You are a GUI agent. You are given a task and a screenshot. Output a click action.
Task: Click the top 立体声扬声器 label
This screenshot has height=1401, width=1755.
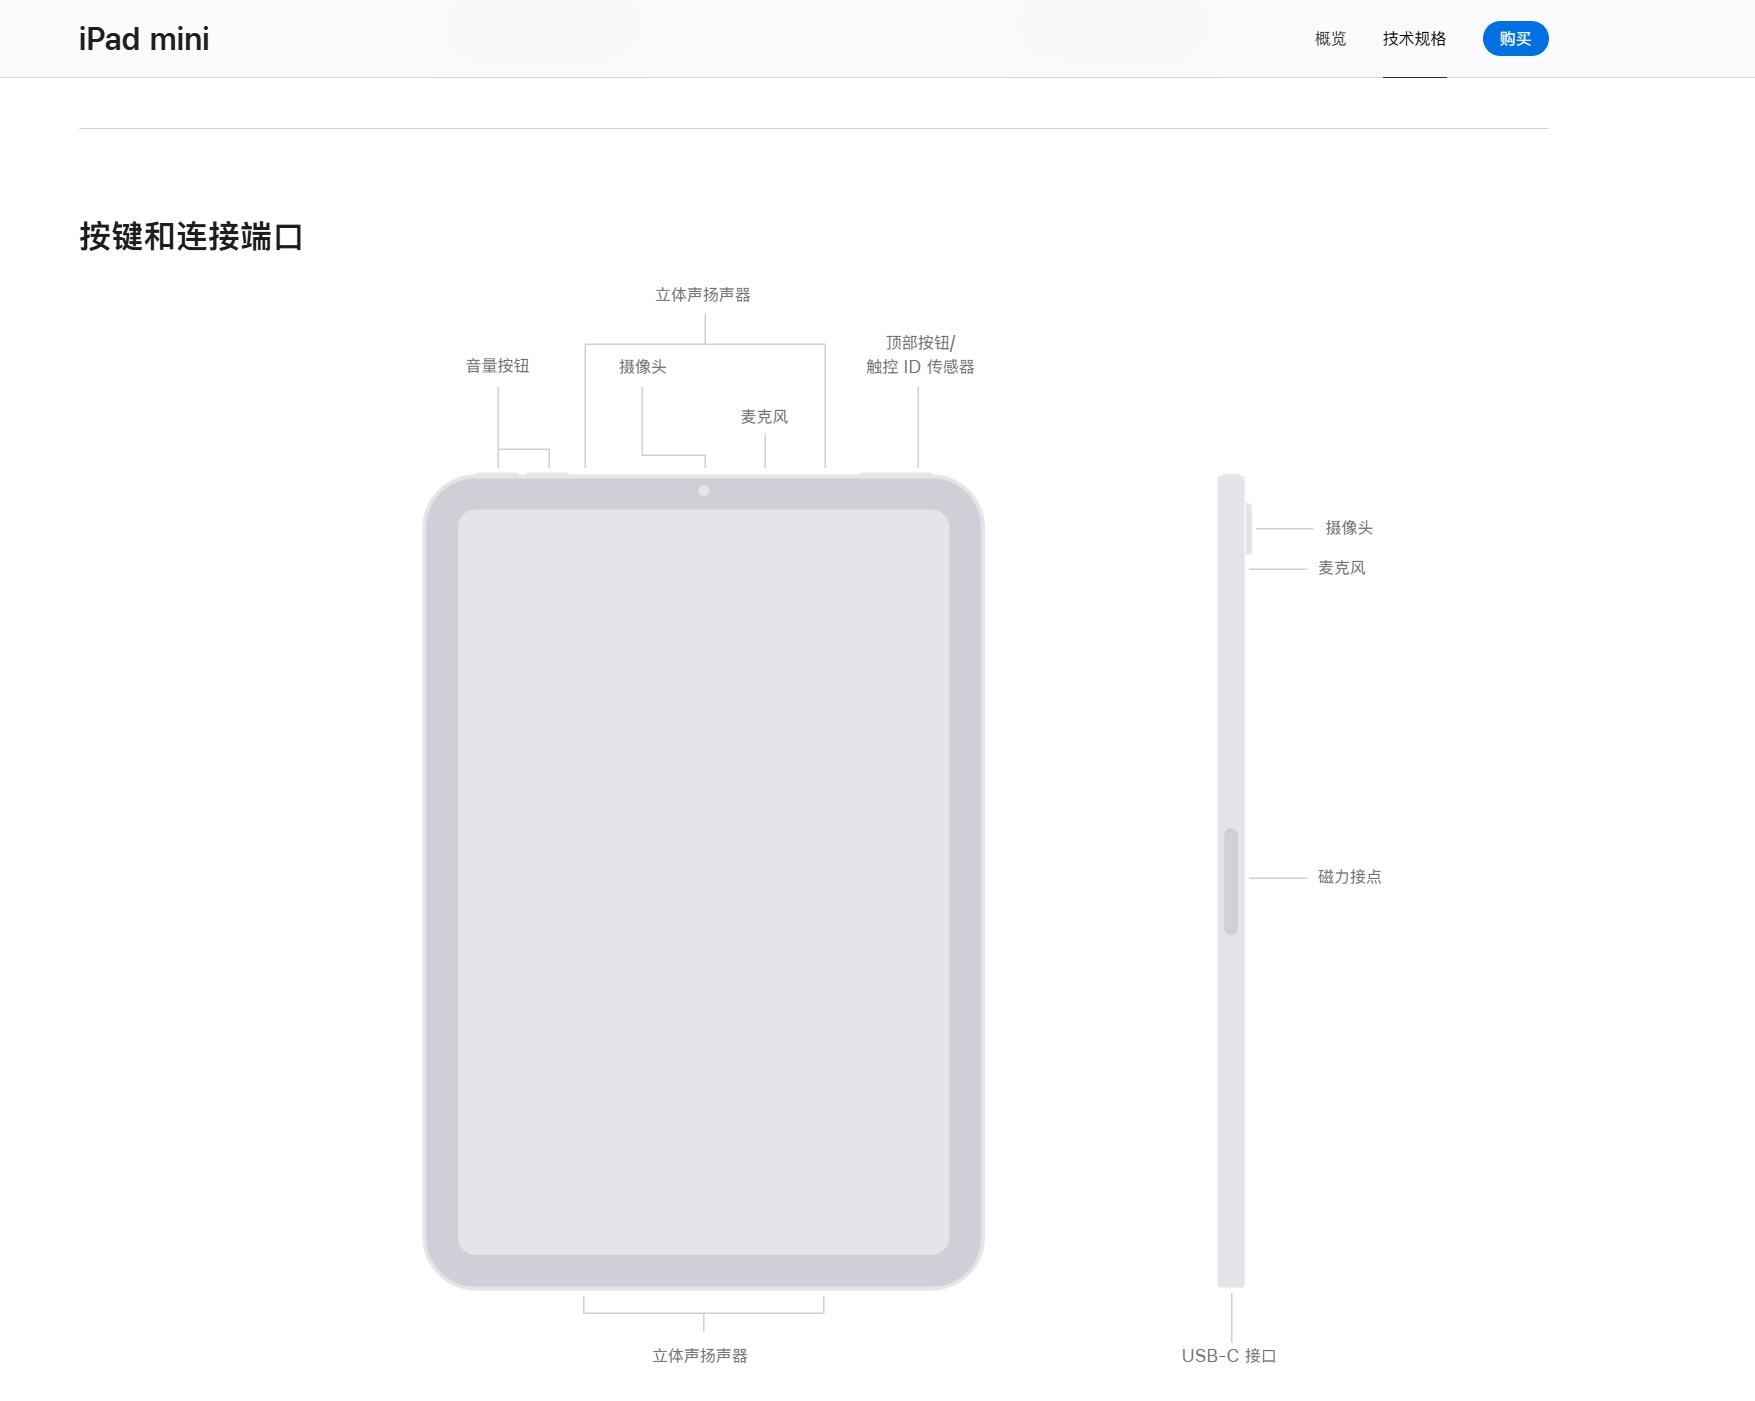[x=703, y=295]
